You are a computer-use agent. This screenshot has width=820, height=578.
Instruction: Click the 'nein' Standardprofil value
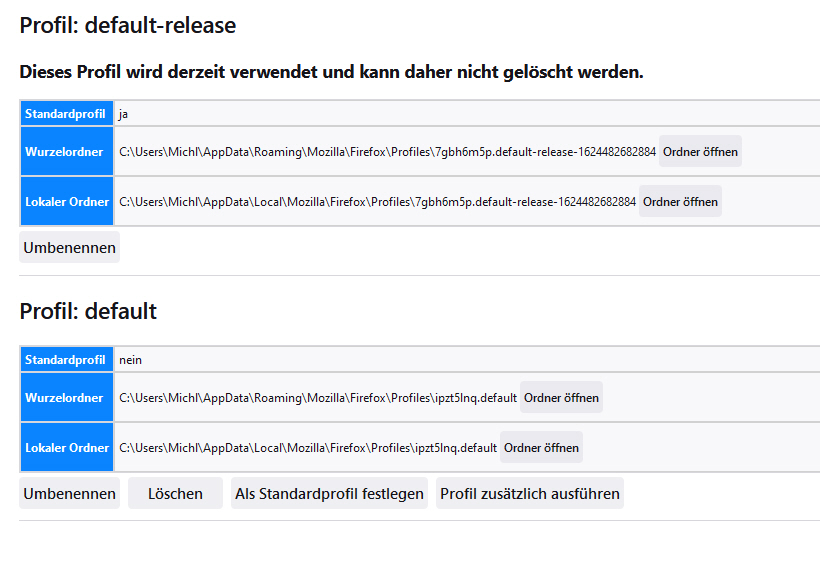[130, 360]
